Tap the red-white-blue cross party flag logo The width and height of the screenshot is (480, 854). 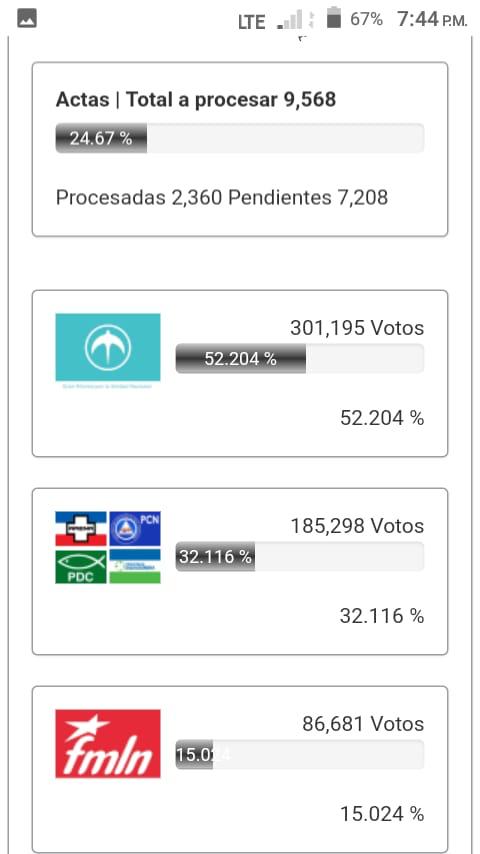click(x=81, y=528)
